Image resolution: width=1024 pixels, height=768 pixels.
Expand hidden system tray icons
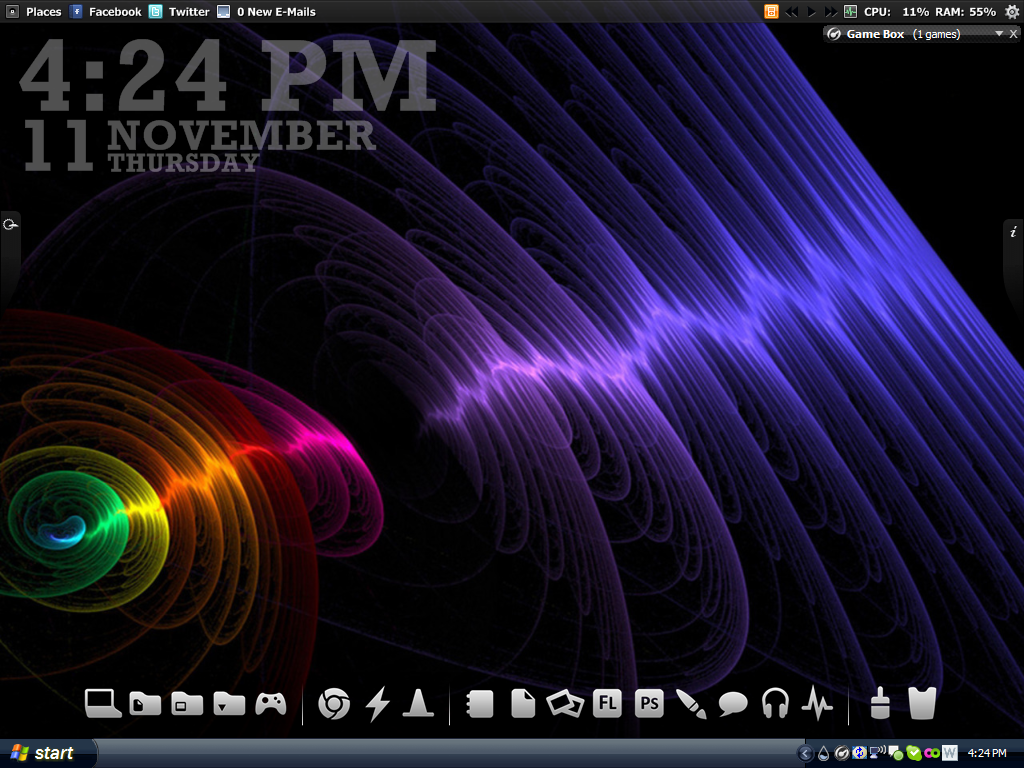point(805,753)
